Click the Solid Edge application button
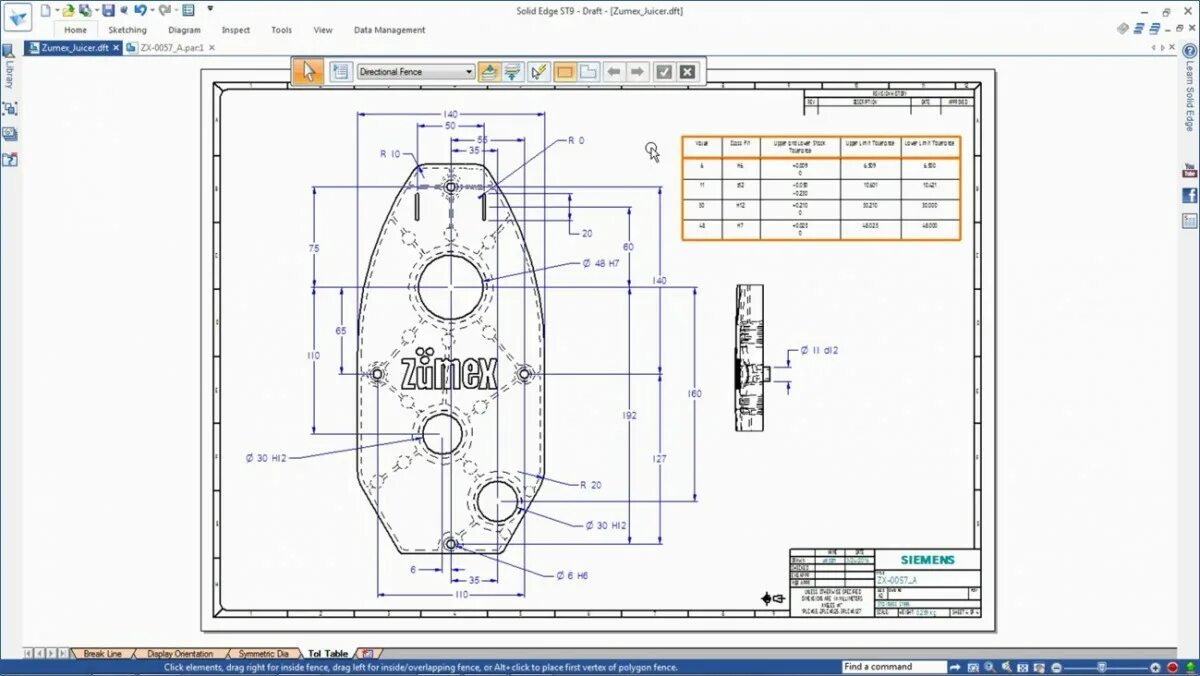The height and width of the screenshot is (676, 1200). point(17,15)
